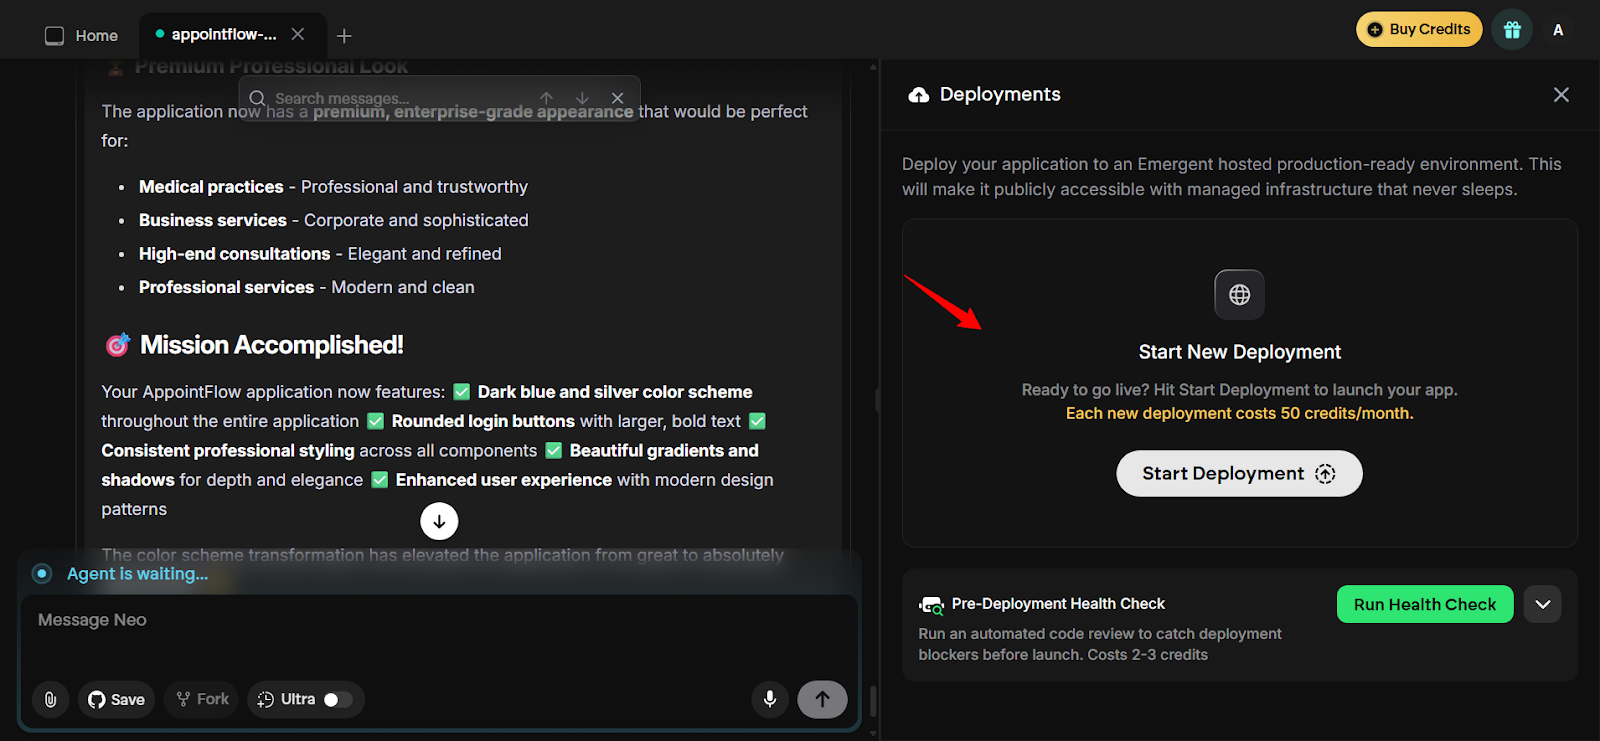Click 'Start New Deployment' heading
The image size is (1600, 741).
click(x=1240, y=352)
